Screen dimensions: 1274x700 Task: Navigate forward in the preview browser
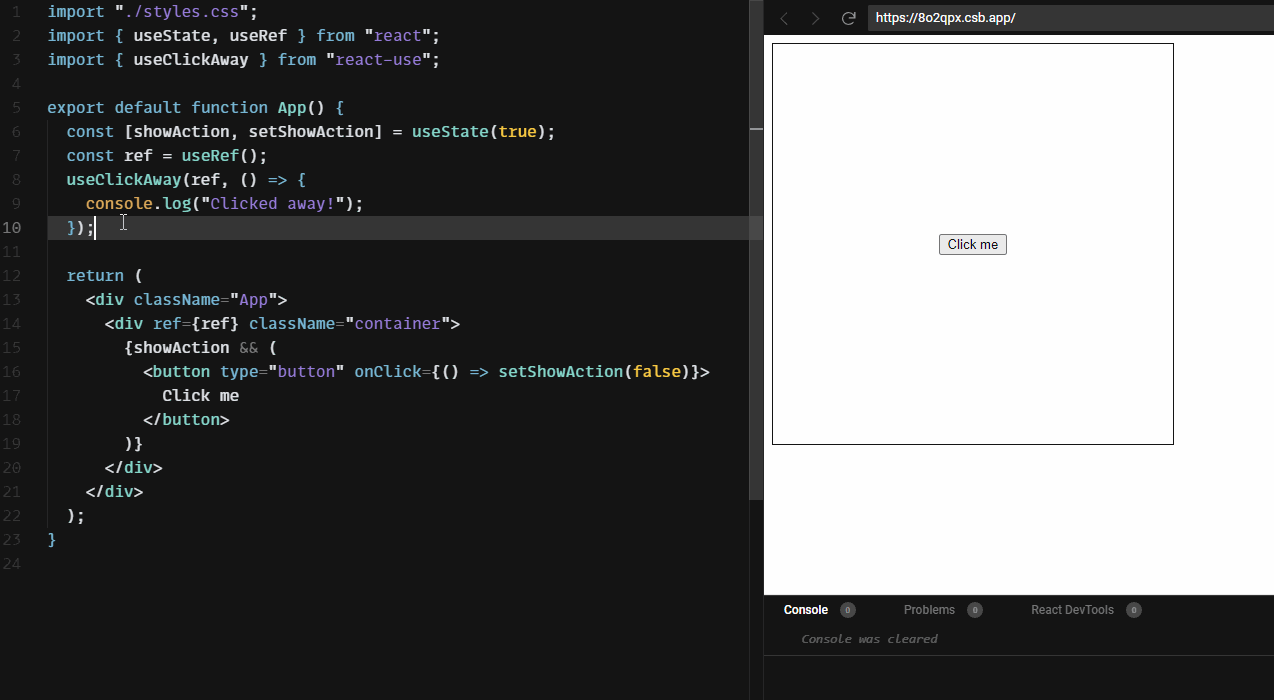[x=816, y=17]
